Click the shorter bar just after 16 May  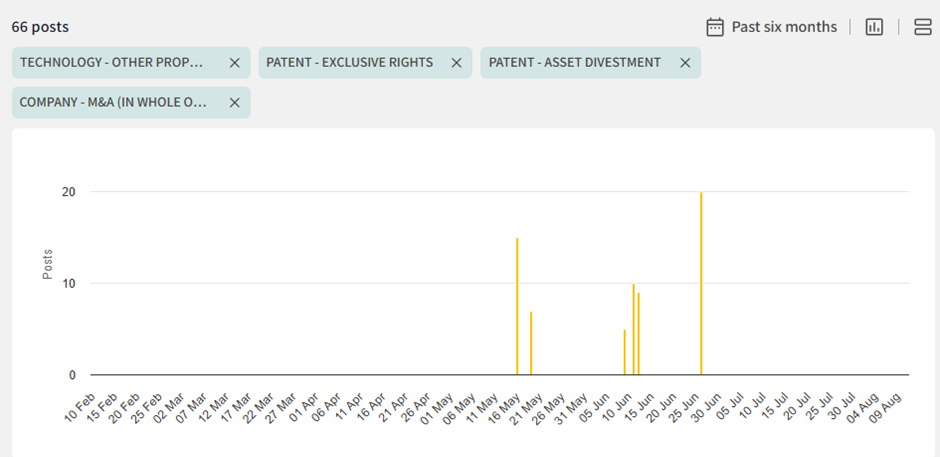point(531,344)
